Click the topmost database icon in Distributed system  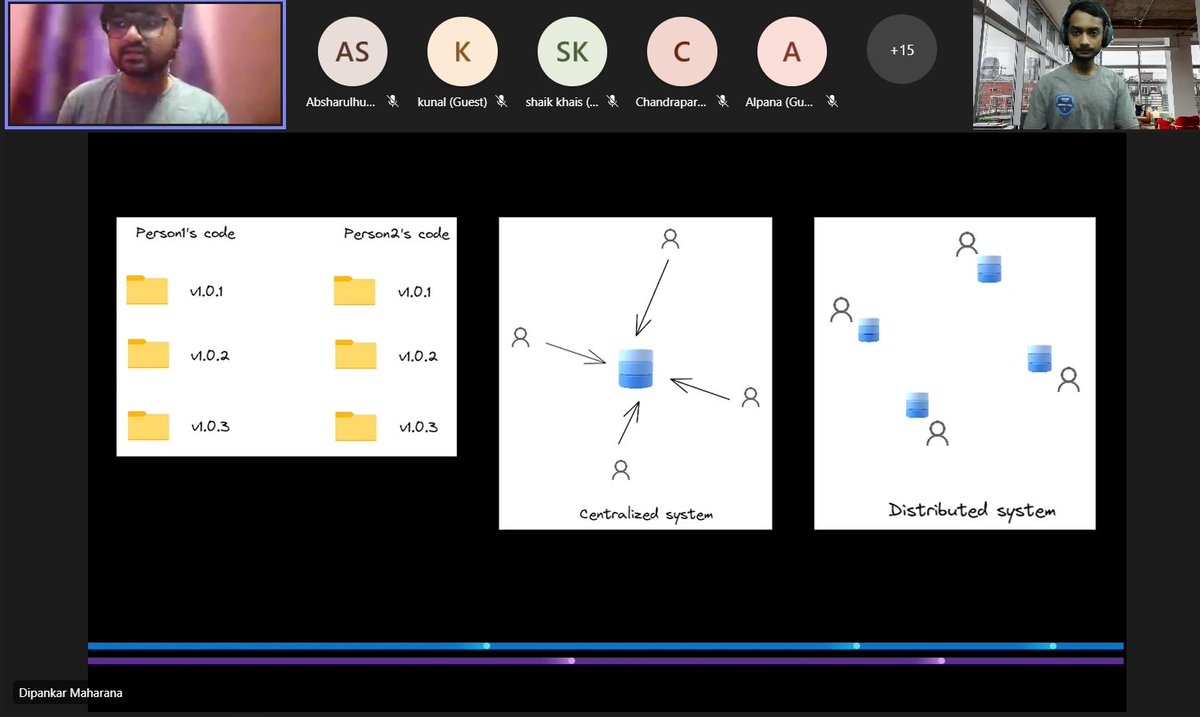[x=990, y=268]
